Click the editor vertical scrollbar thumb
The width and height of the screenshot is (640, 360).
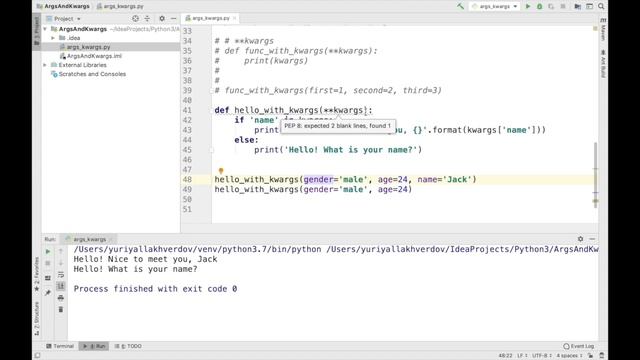click(x=596, y=175)
